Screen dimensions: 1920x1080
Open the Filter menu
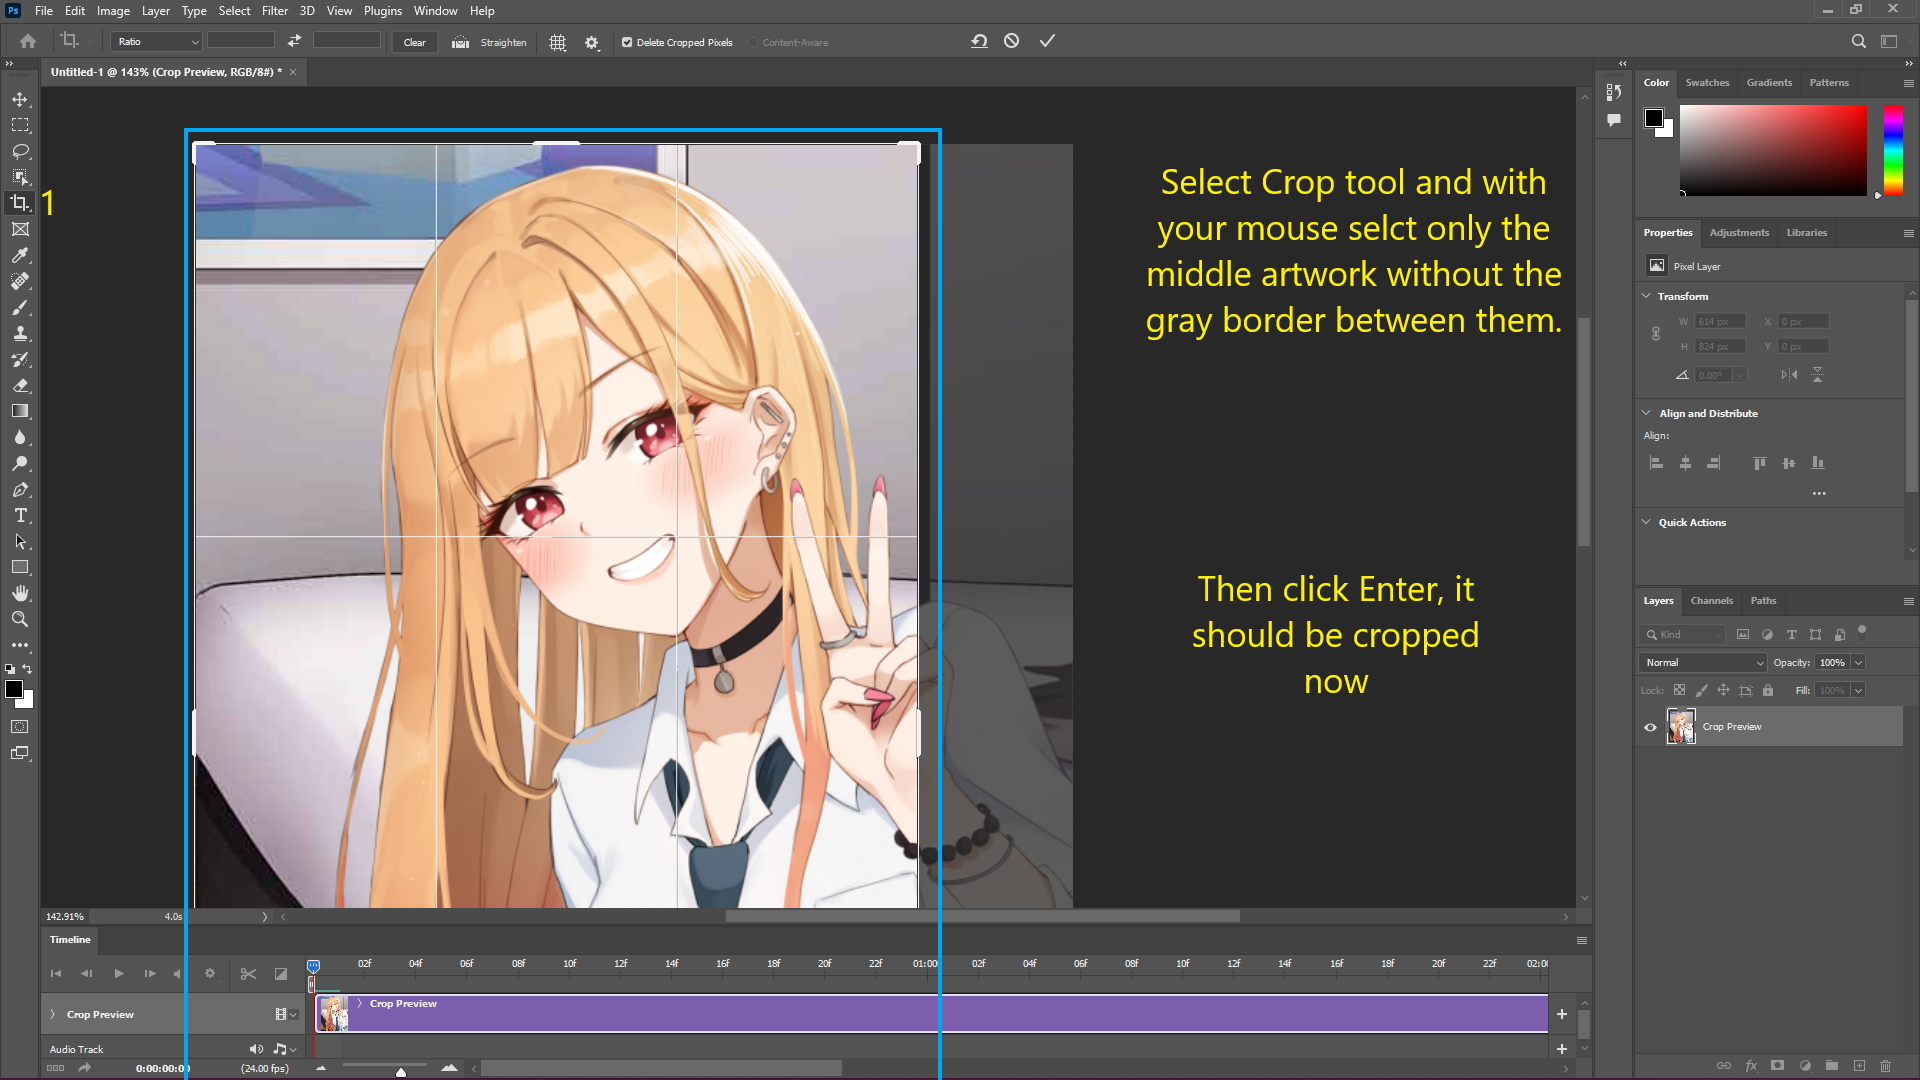(274, 11)
